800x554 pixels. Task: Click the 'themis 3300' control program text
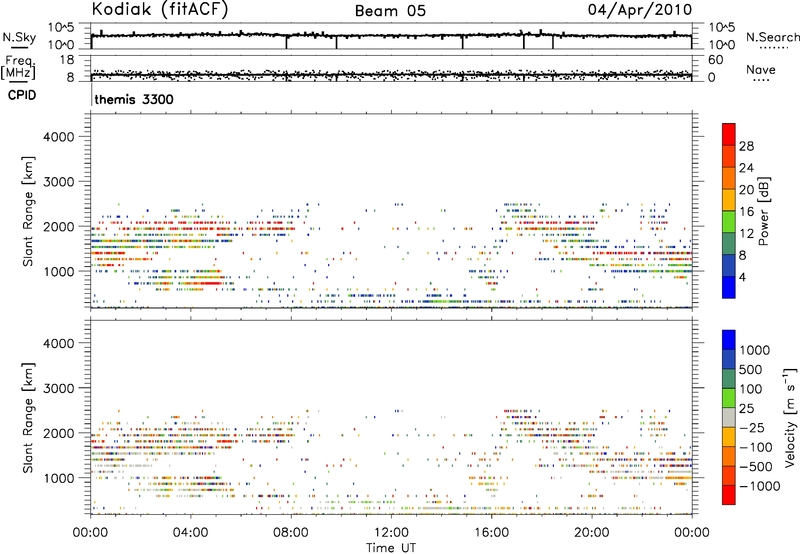(x=134, y=99)
